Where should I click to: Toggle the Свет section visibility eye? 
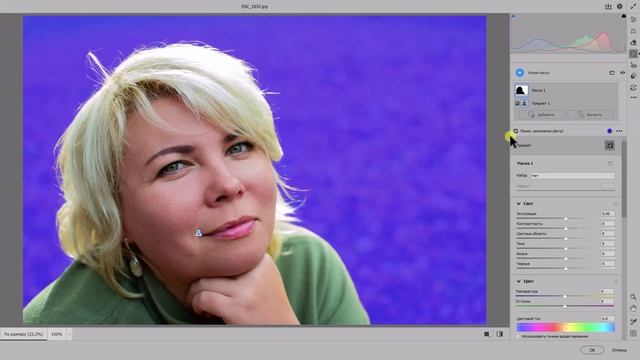point(615,203)
